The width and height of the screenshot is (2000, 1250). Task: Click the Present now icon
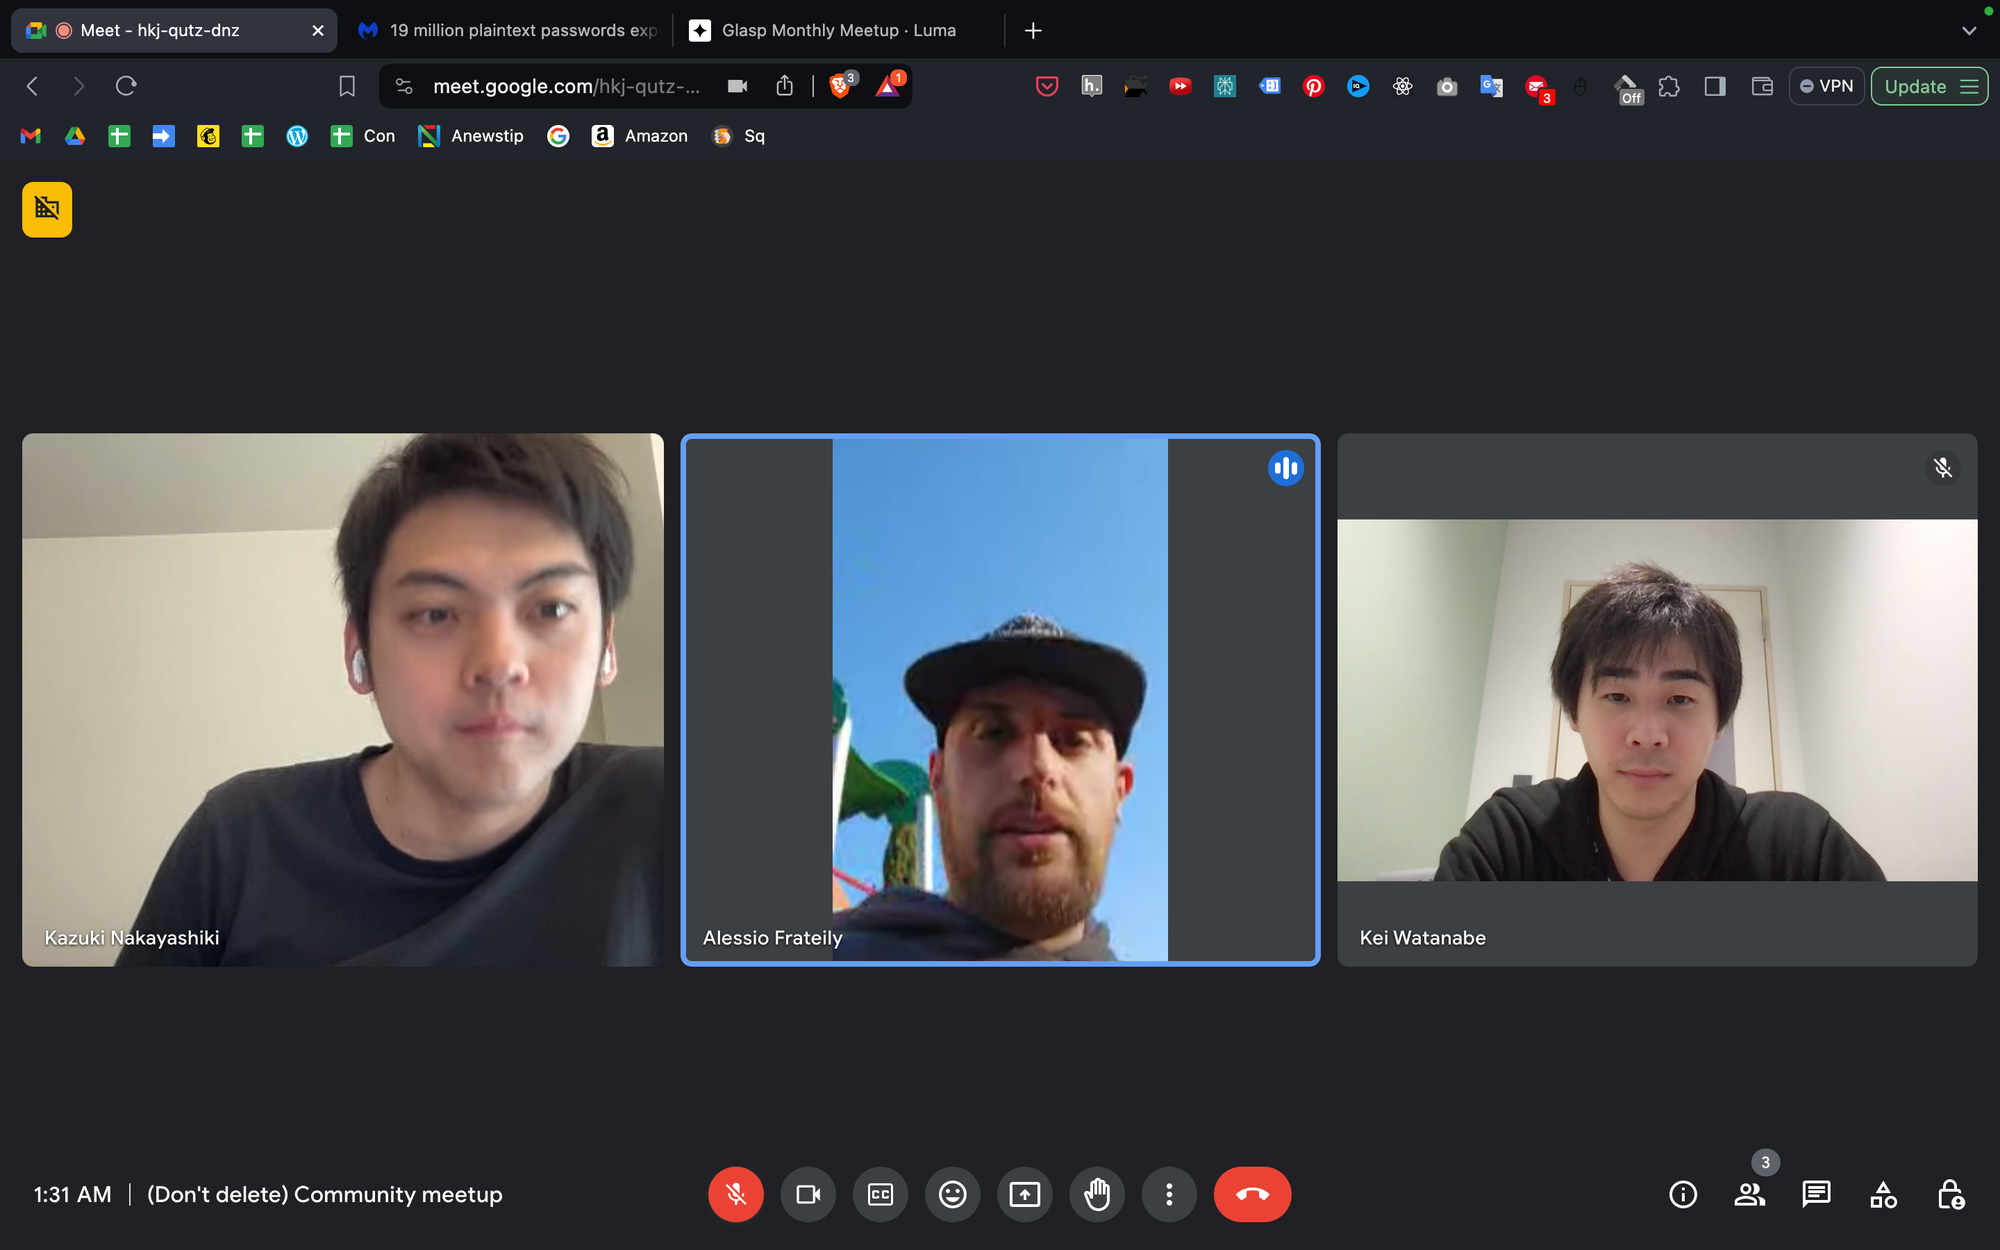(x=1024, y=1194)
